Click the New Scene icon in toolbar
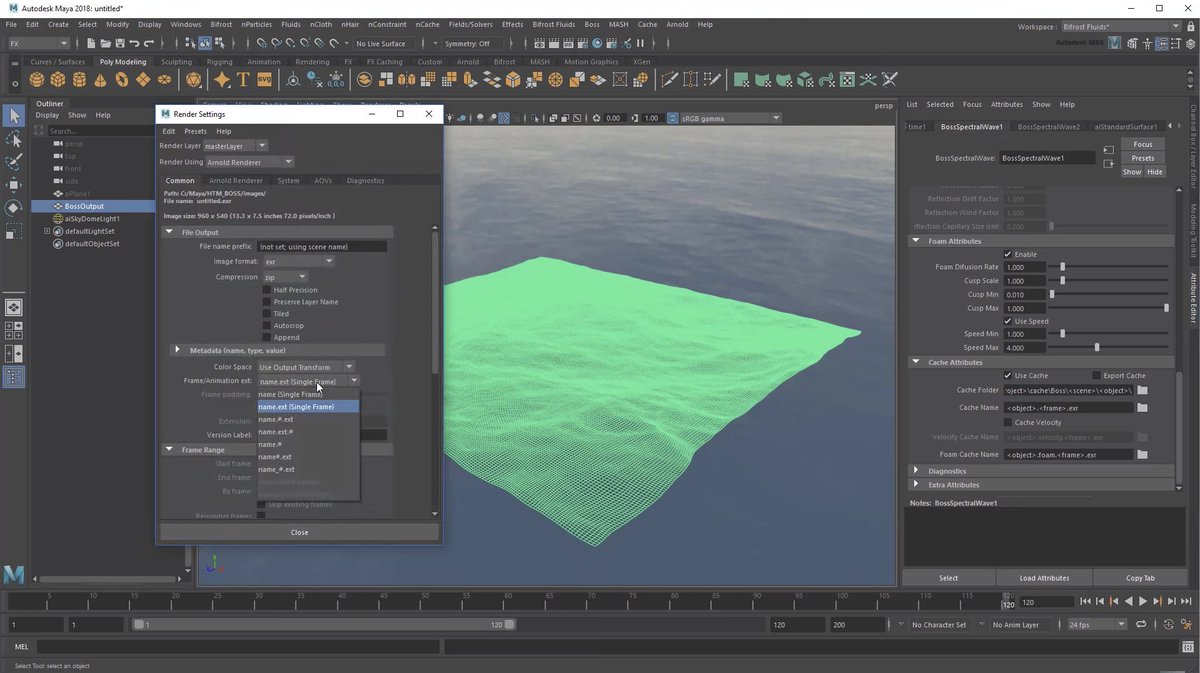This screenshot has width=1200, height=673. point(91,44)
